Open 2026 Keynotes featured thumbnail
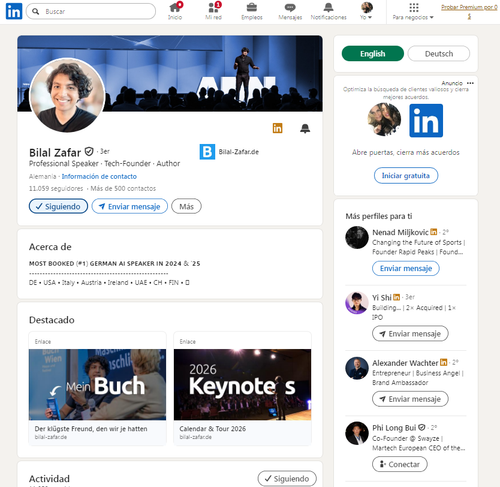 (x=242, y=384)
